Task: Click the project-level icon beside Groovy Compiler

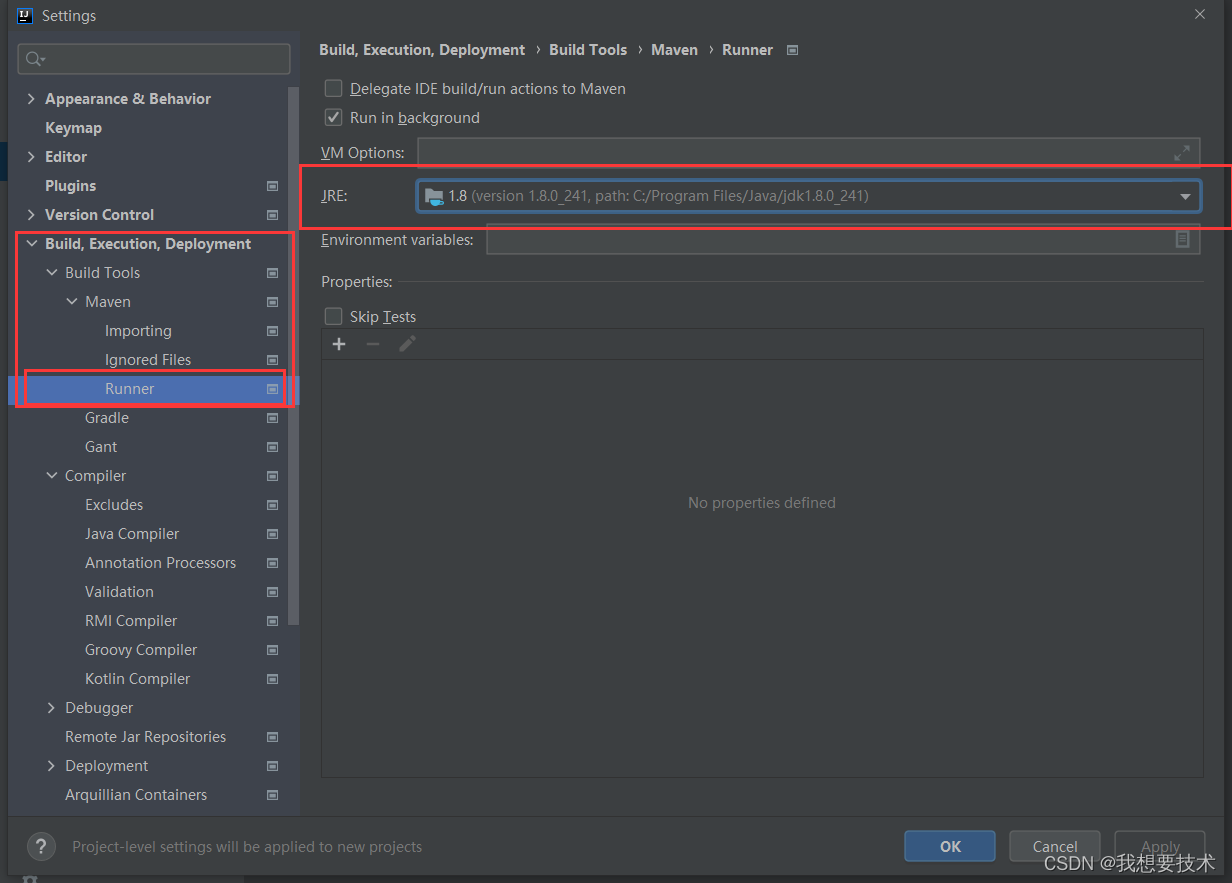Action: point(272,650)
